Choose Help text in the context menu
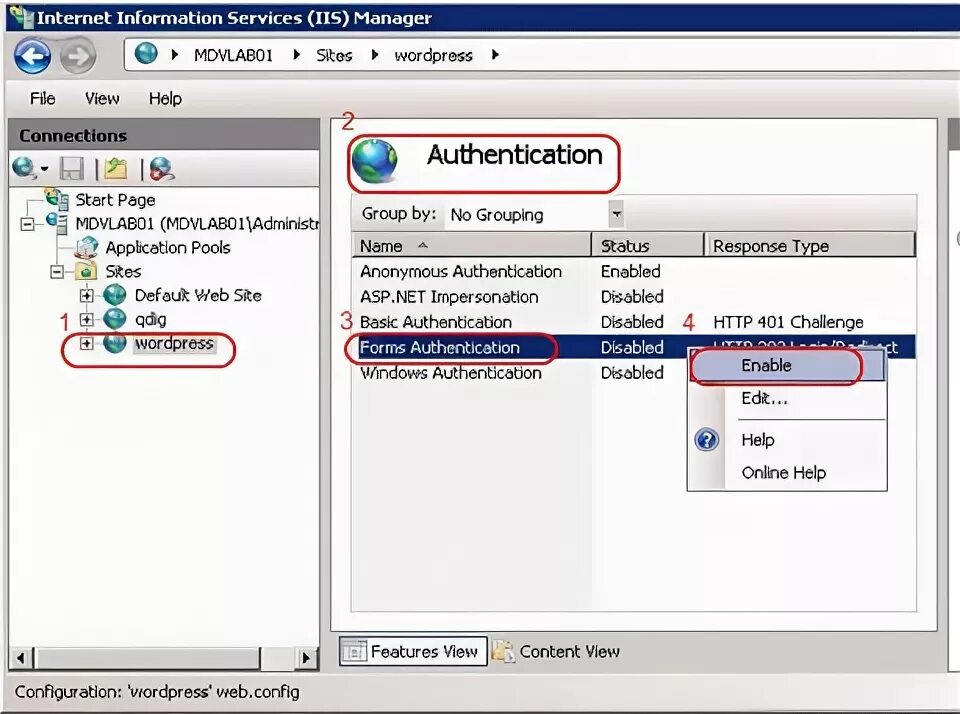The height and width of the screenshot is (714, 960). click(x=758, y=440)
